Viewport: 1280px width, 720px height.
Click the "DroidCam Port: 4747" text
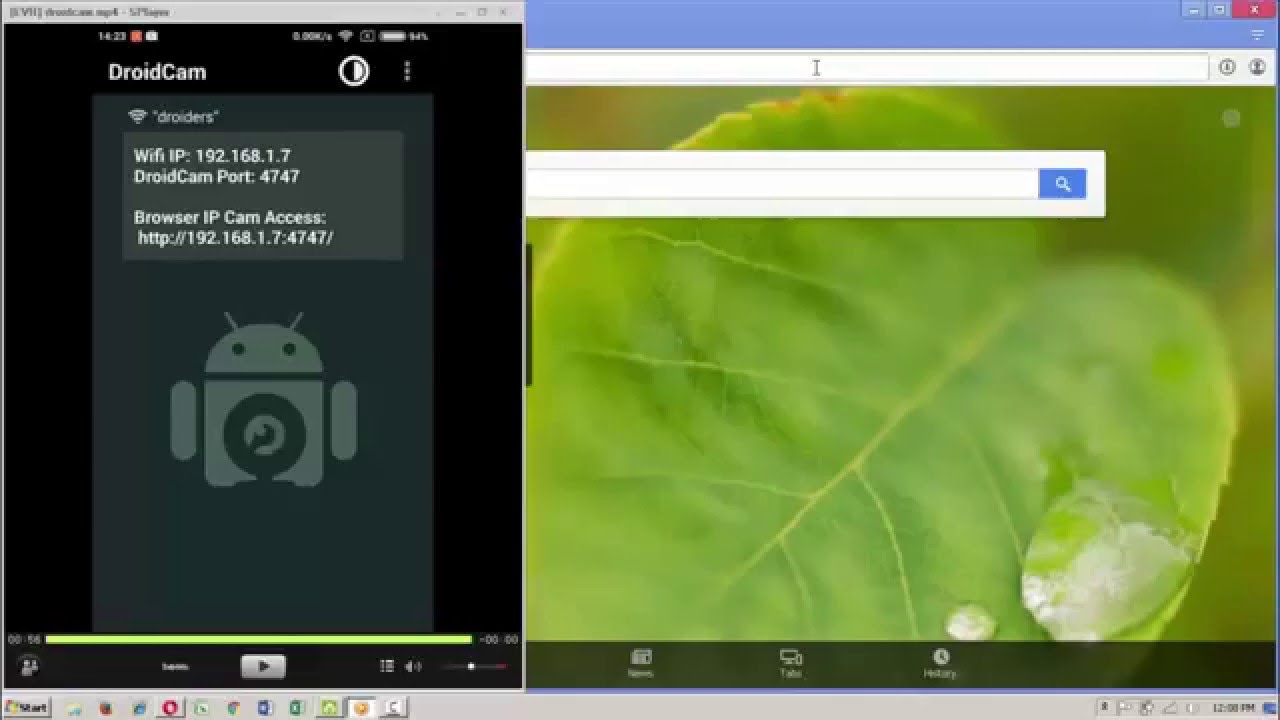tap(217, 177)
